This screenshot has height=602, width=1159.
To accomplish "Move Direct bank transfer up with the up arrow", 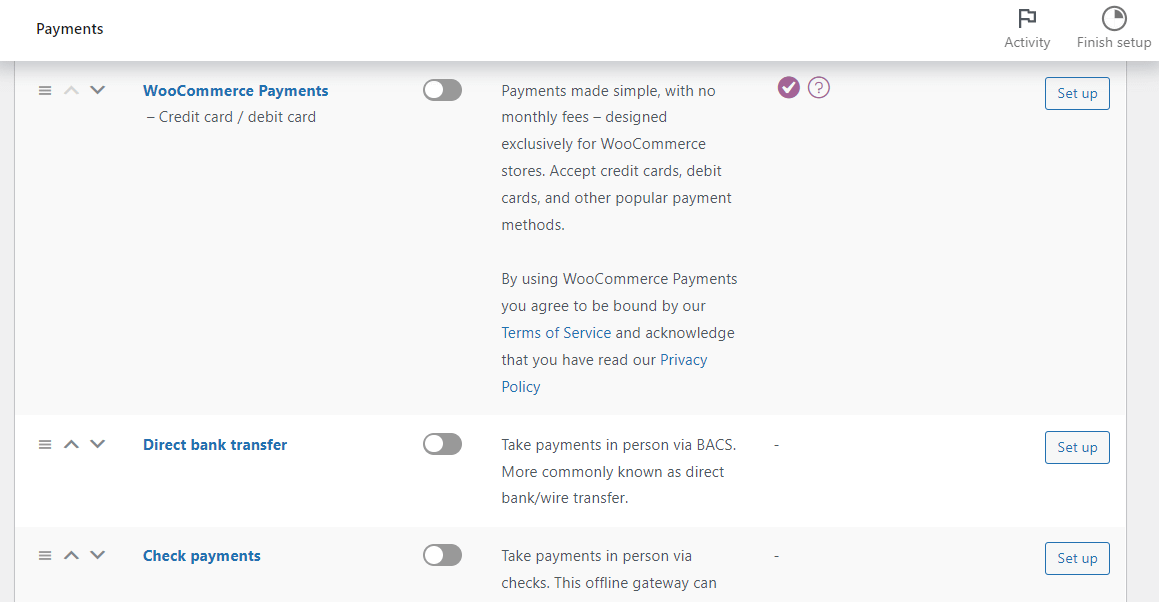I will (71, 444).
